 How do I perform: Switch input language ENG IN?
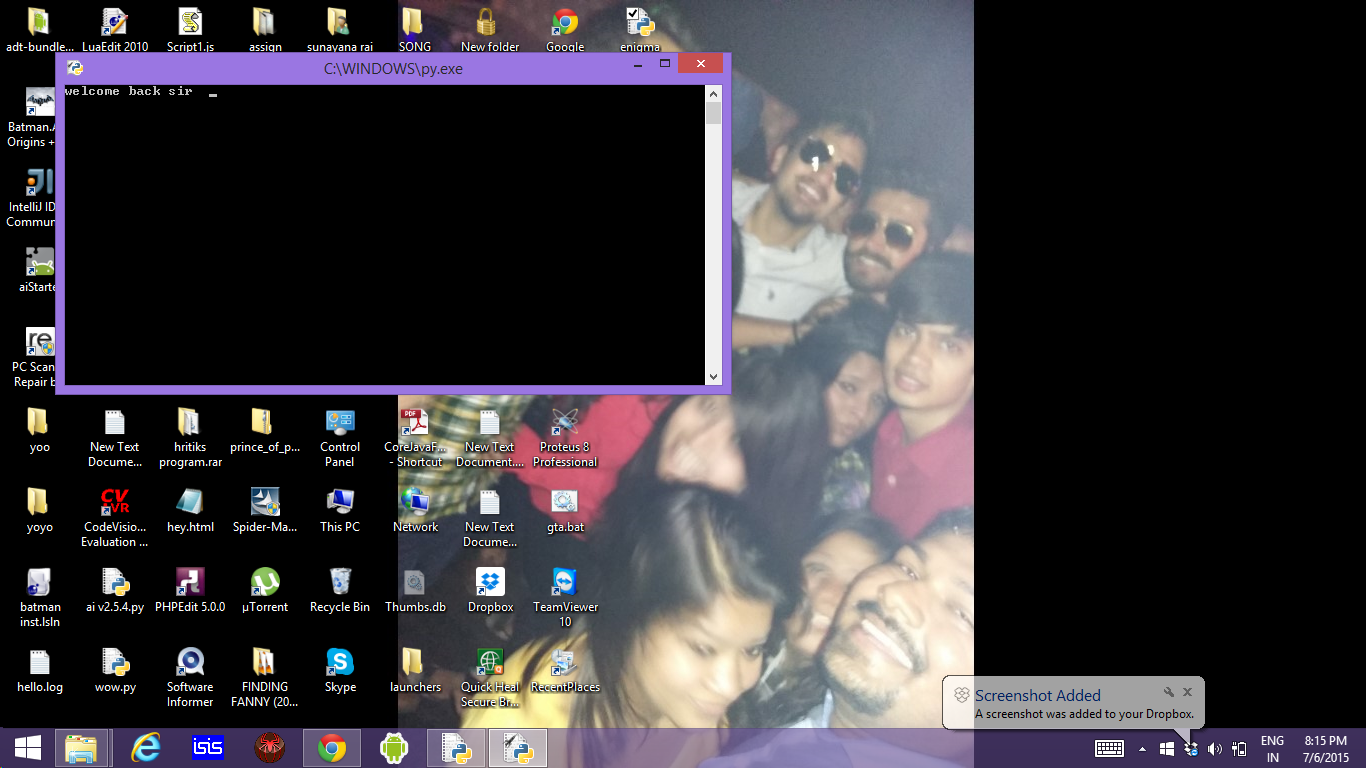coord(1272,749)
